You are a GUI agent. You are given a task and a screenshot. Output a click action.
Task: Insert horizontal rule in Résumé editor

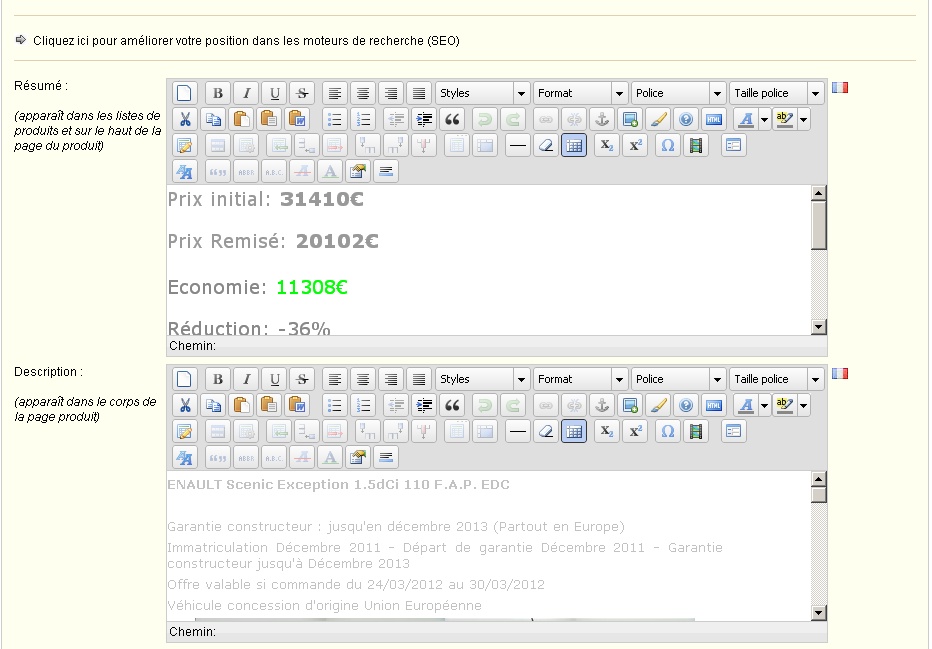pyautogui.click(x=518, y=146)
